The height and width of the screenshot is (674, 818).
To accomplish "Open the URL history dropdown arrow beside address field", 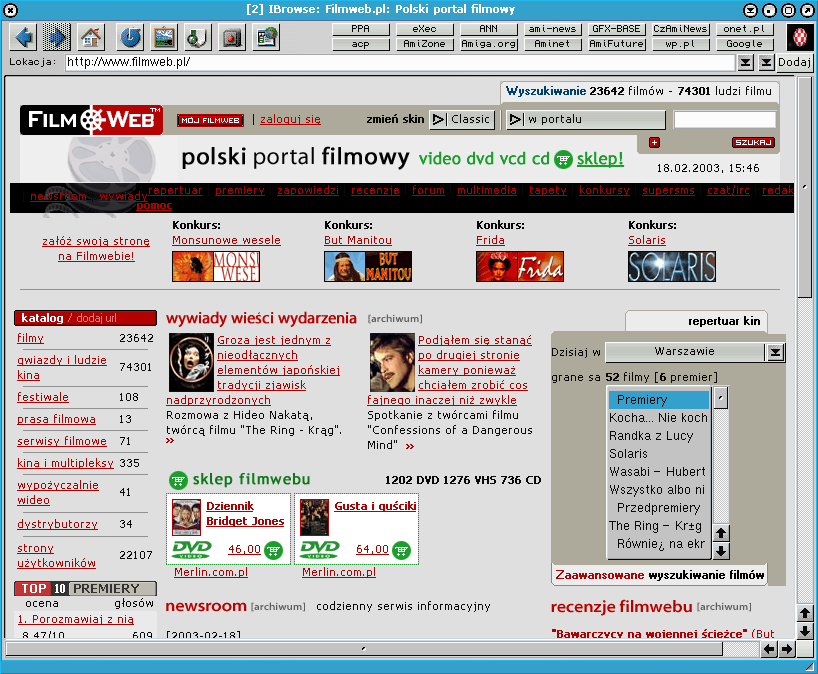I will 745,63.
